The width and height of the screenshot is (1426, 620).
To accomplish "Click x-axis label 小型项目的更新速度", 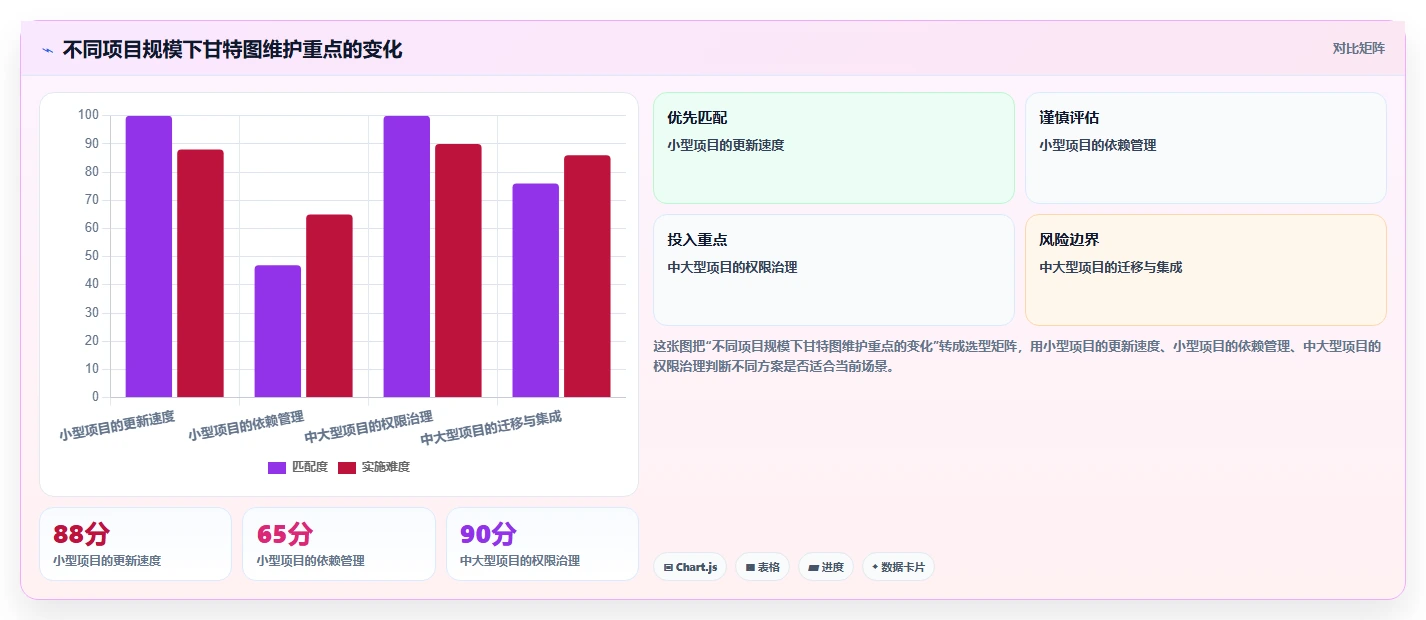I will click(x=116, y=425).
